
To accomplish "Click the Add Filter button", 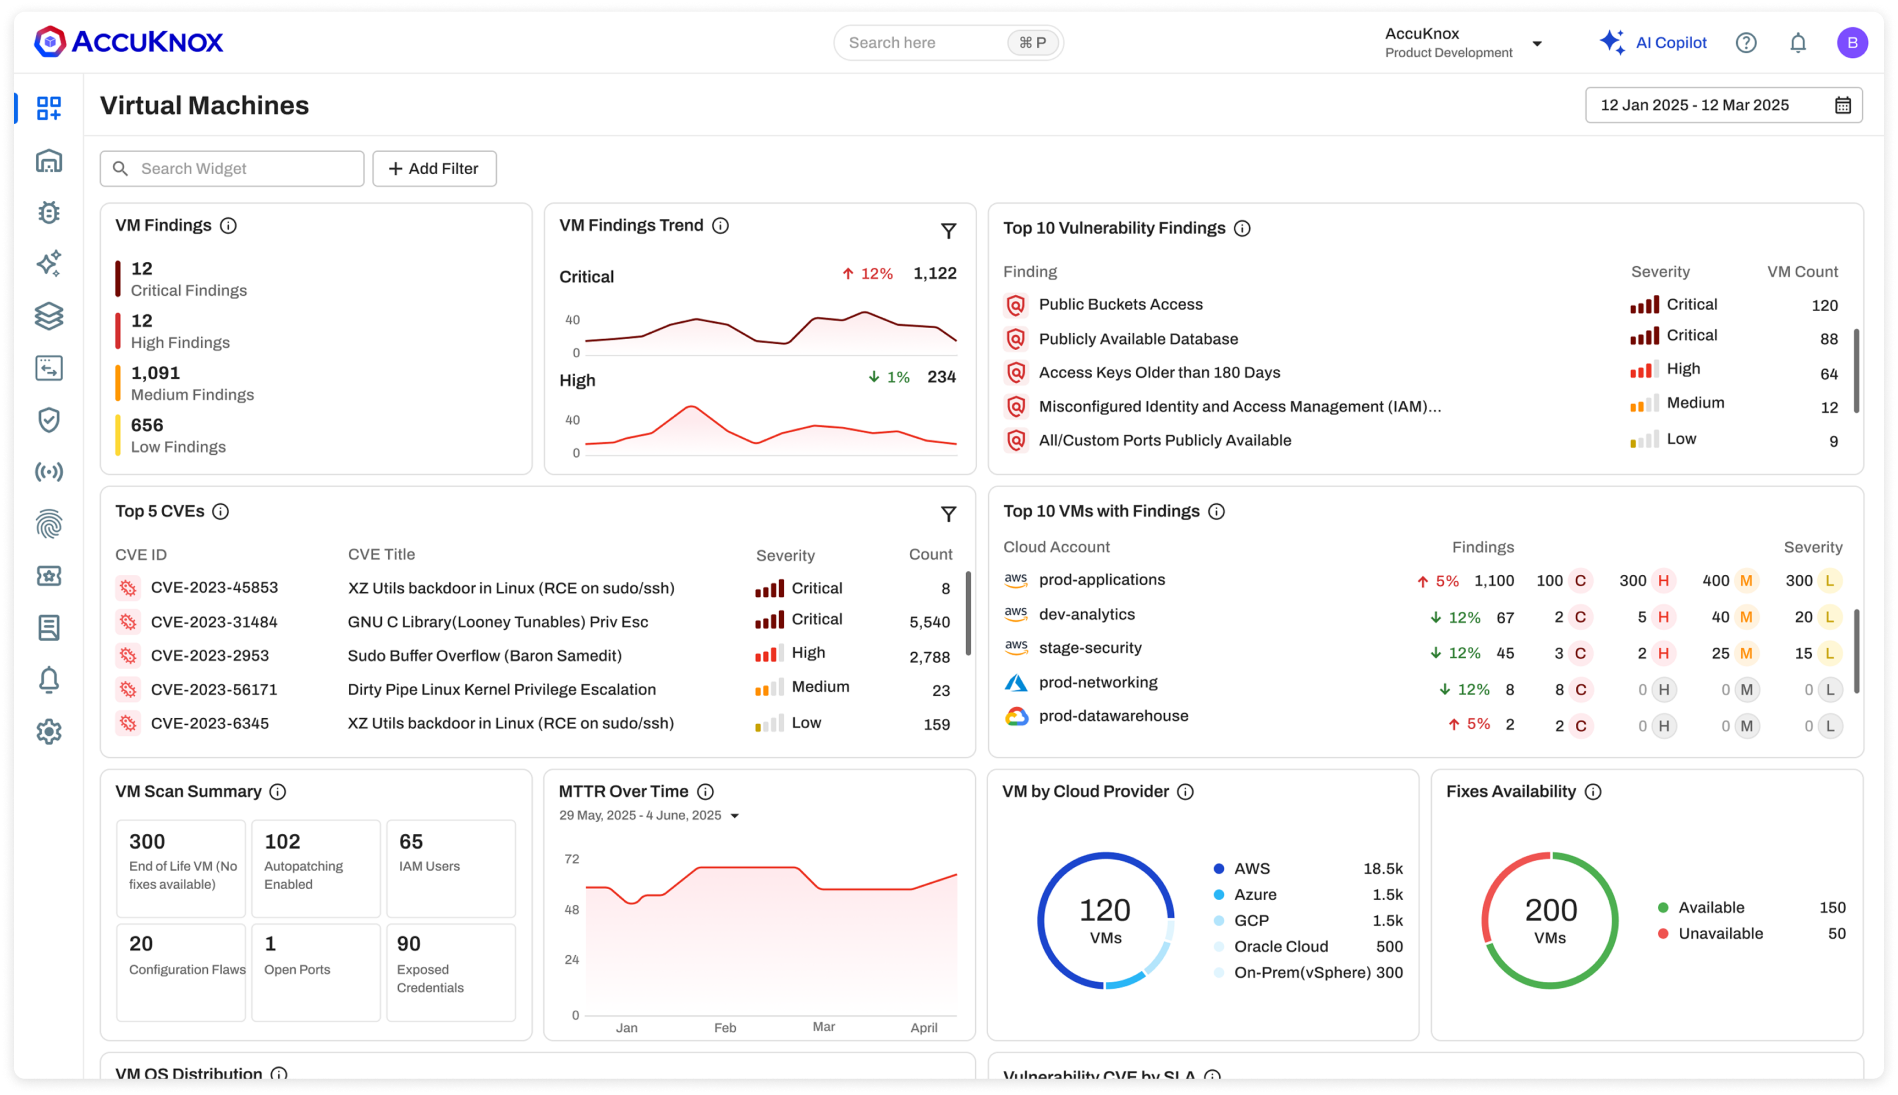I will click(x=434, y=168).
